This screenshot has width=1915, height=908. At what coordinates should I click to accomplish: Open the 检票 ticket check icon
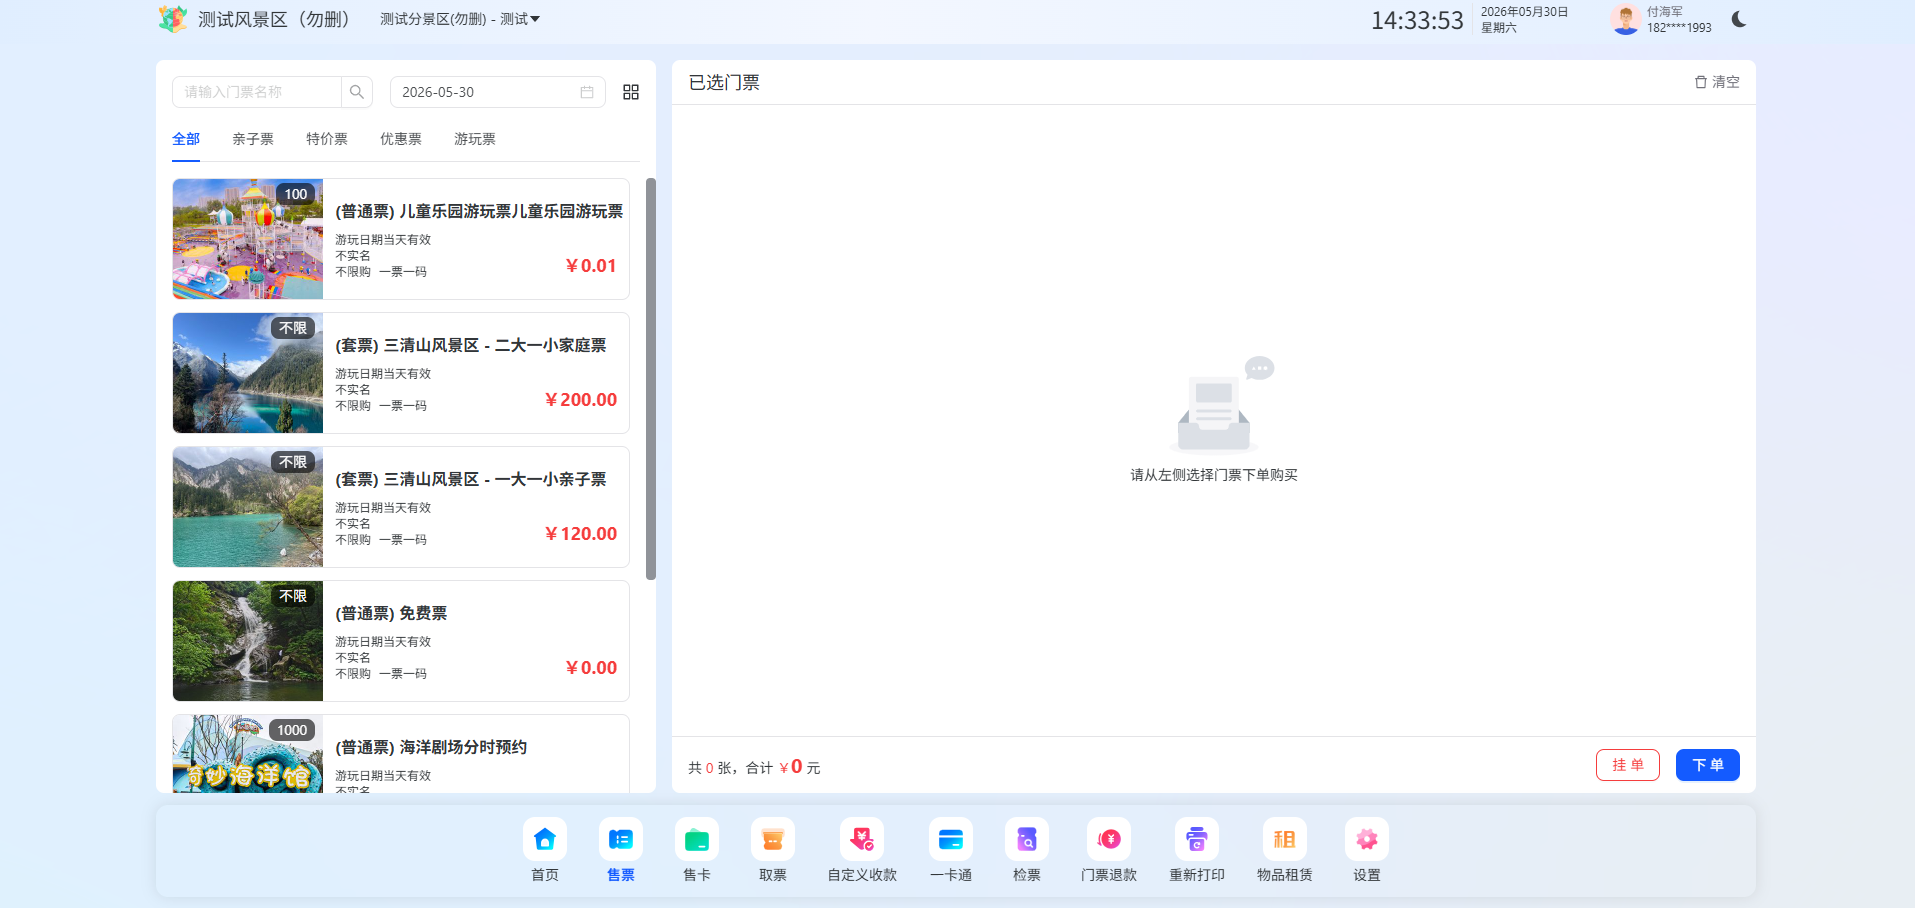[1027, 840]
